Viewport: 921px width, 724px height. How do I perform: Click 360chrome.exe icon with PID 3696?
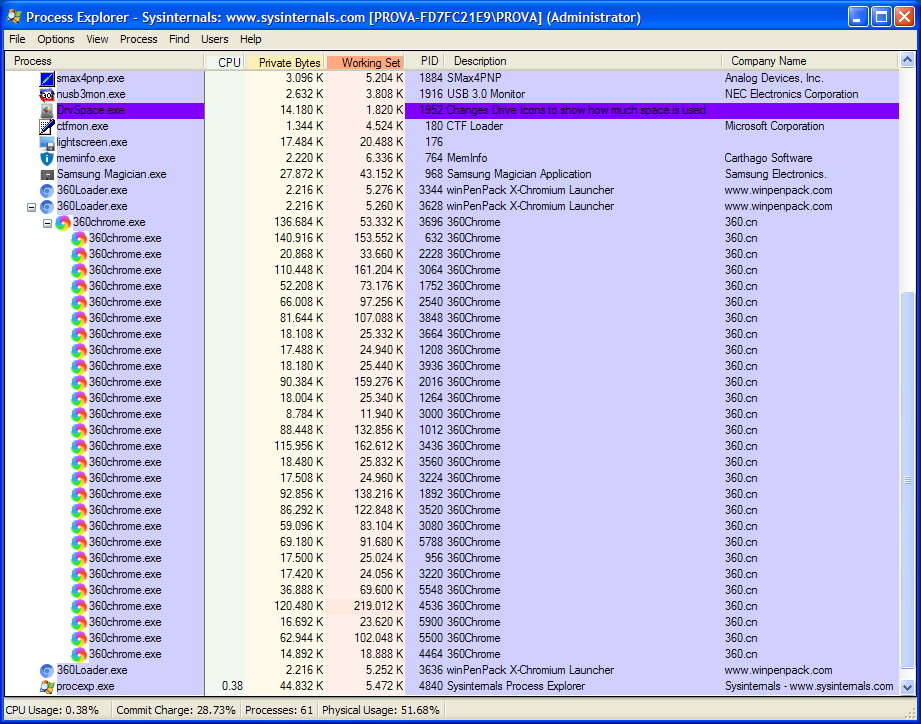[x=63, y=223]
